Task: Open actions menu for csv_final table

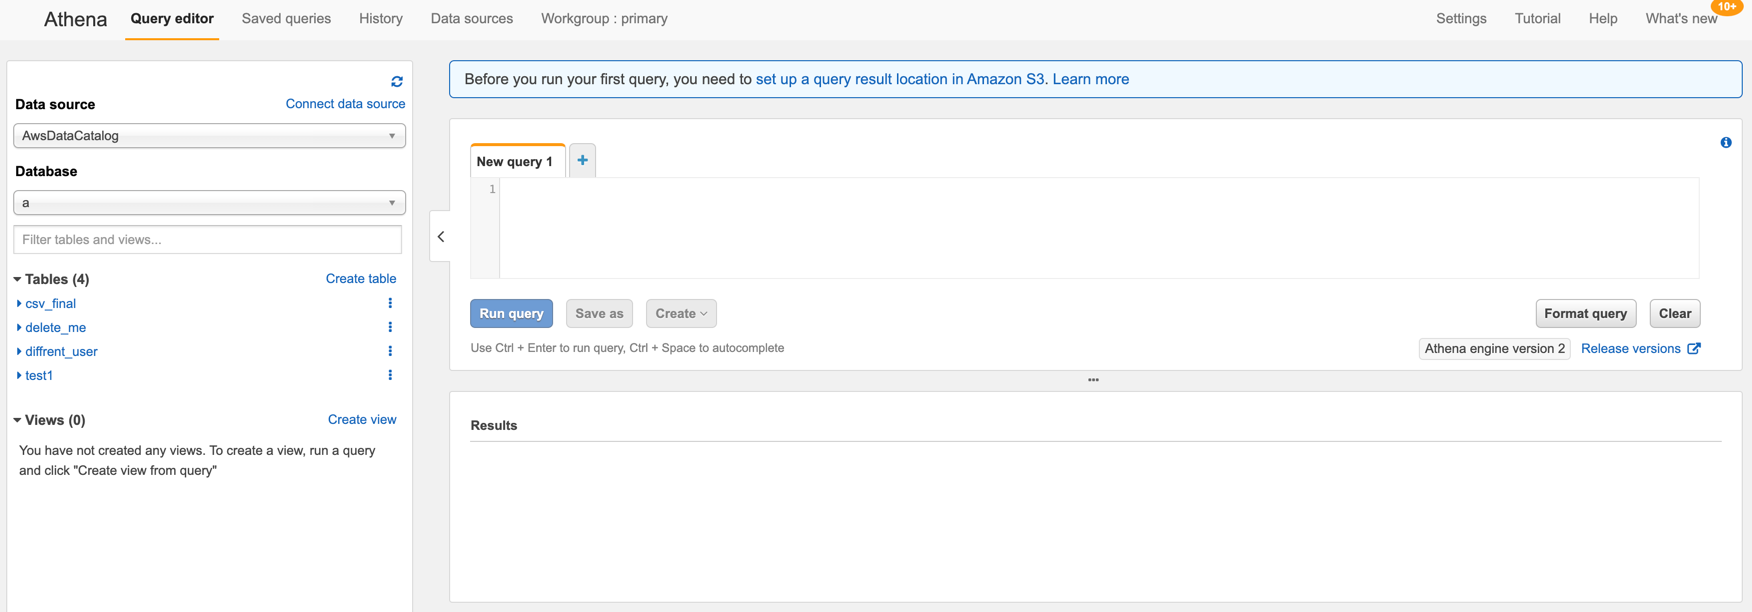Action: click(390, 303)
